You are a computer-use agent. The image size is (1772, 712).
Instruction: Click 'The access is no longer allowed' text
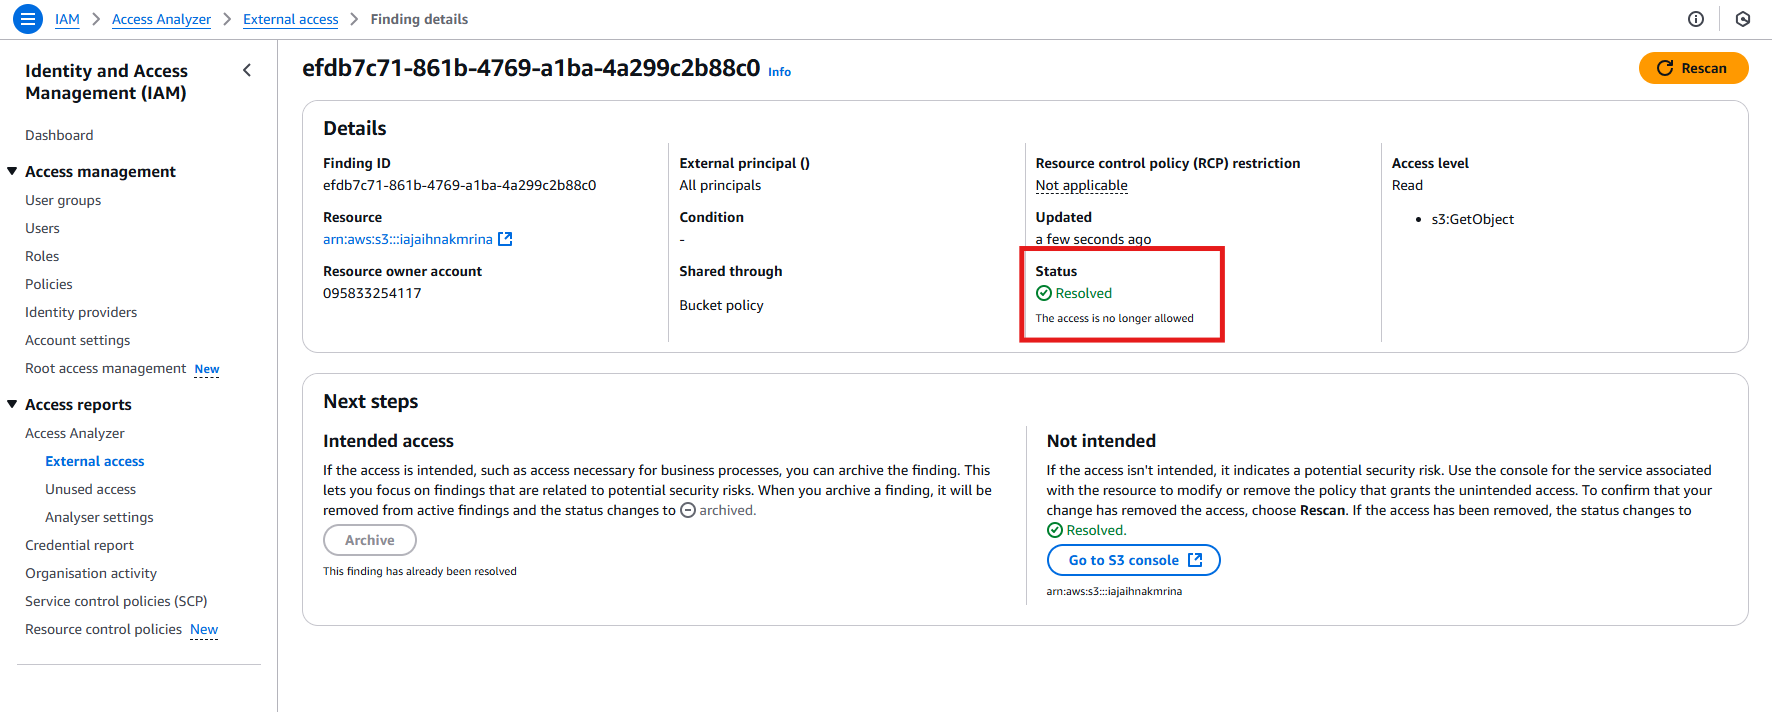[1115, 318]
